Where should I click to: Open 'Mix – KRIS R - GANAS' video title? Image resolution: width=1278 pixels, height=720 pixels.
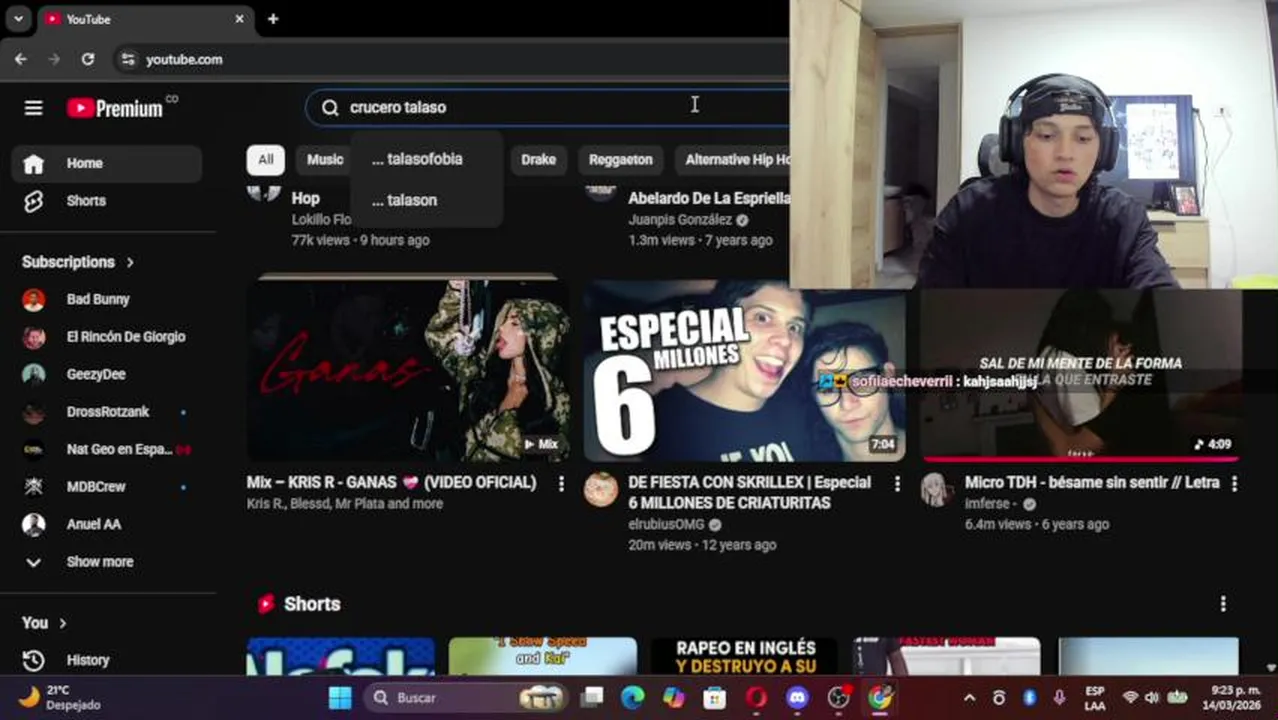pyautogui.click(x=391, y=482)
